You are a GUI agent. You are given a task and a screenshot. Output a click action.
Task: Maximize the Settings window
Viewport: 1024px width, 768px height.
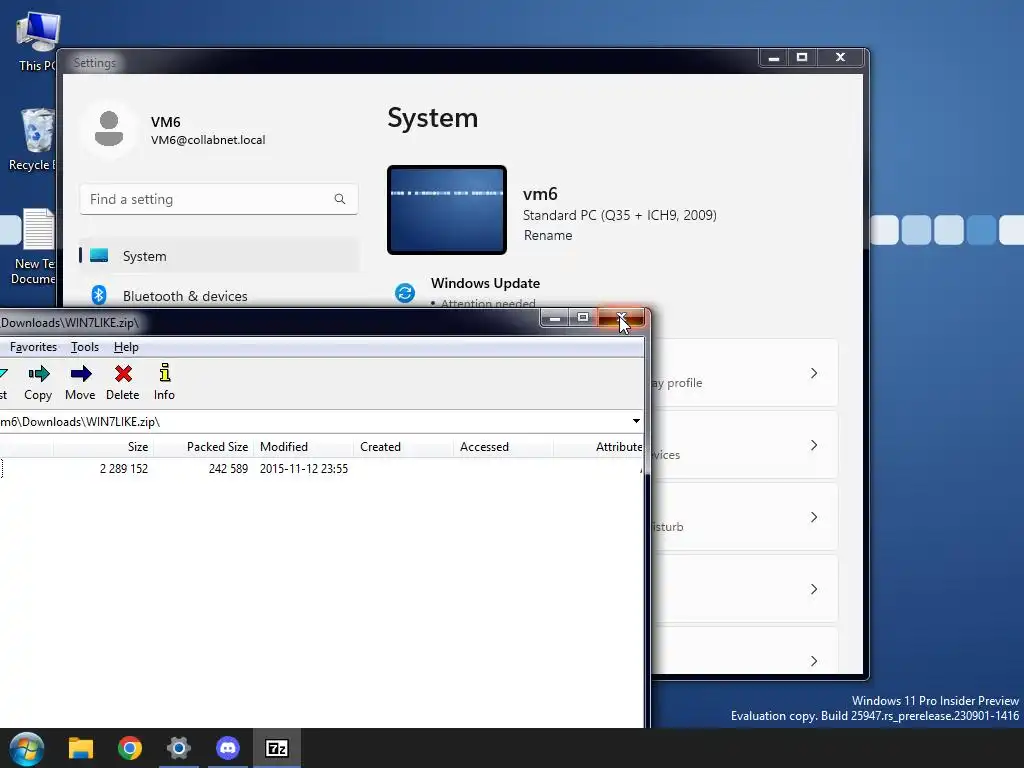click(802, 58)
